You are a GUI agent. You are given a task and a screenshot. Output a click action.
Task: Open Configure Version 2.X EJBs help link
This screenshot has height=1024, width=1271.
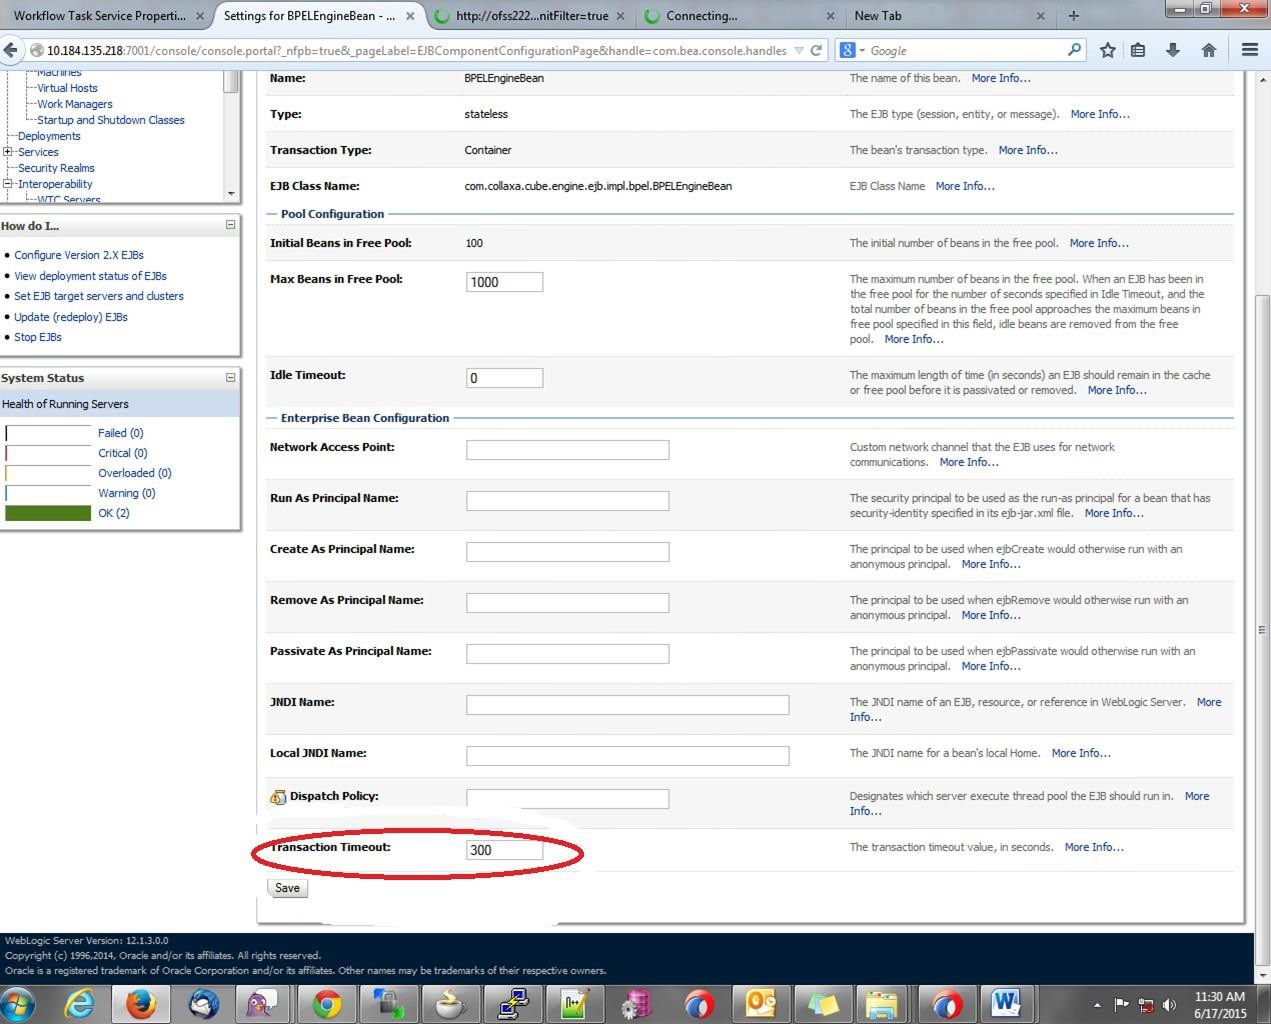point(79,255)
